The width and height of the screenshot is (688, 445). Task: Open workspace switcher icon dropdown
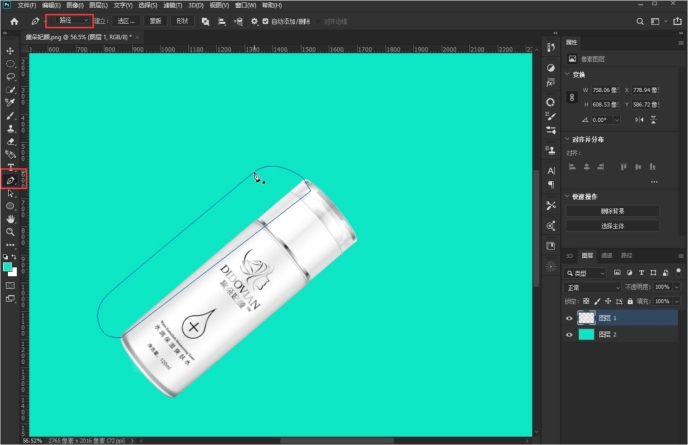659,21
